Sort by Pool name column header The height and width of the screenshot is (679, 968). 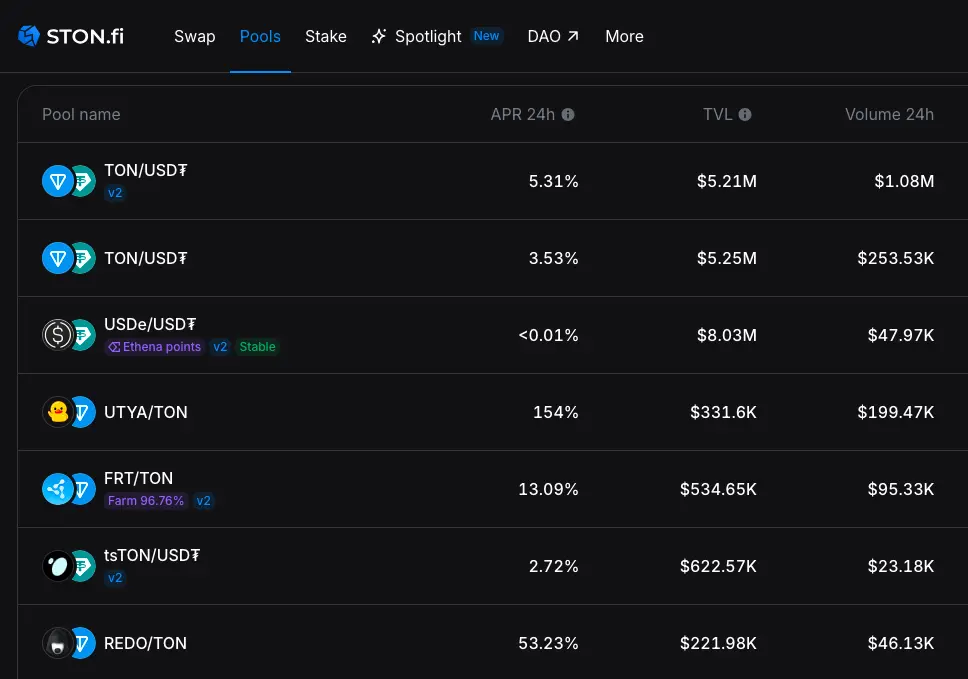pyautogui.click(x=81, y=115)
